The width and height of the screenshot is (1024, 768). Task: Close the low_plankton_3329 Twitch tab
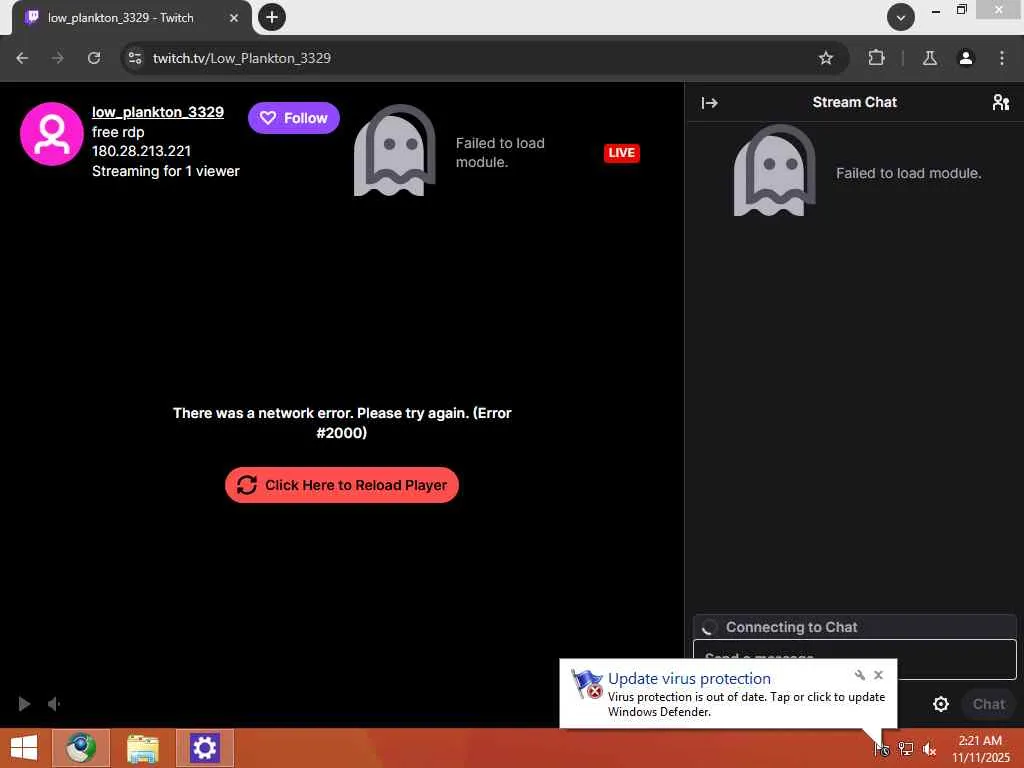click(234, 18)
